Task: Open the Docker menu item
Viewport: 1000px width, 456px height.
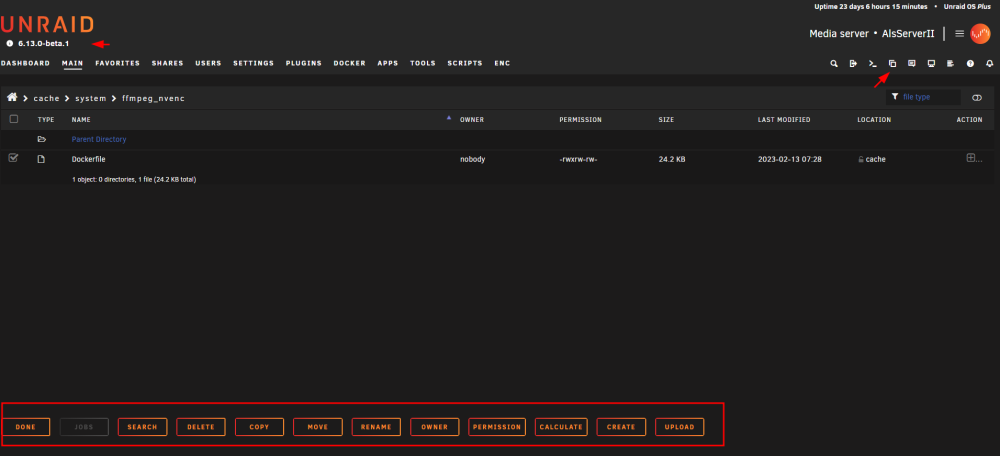Action: (349, 63)
